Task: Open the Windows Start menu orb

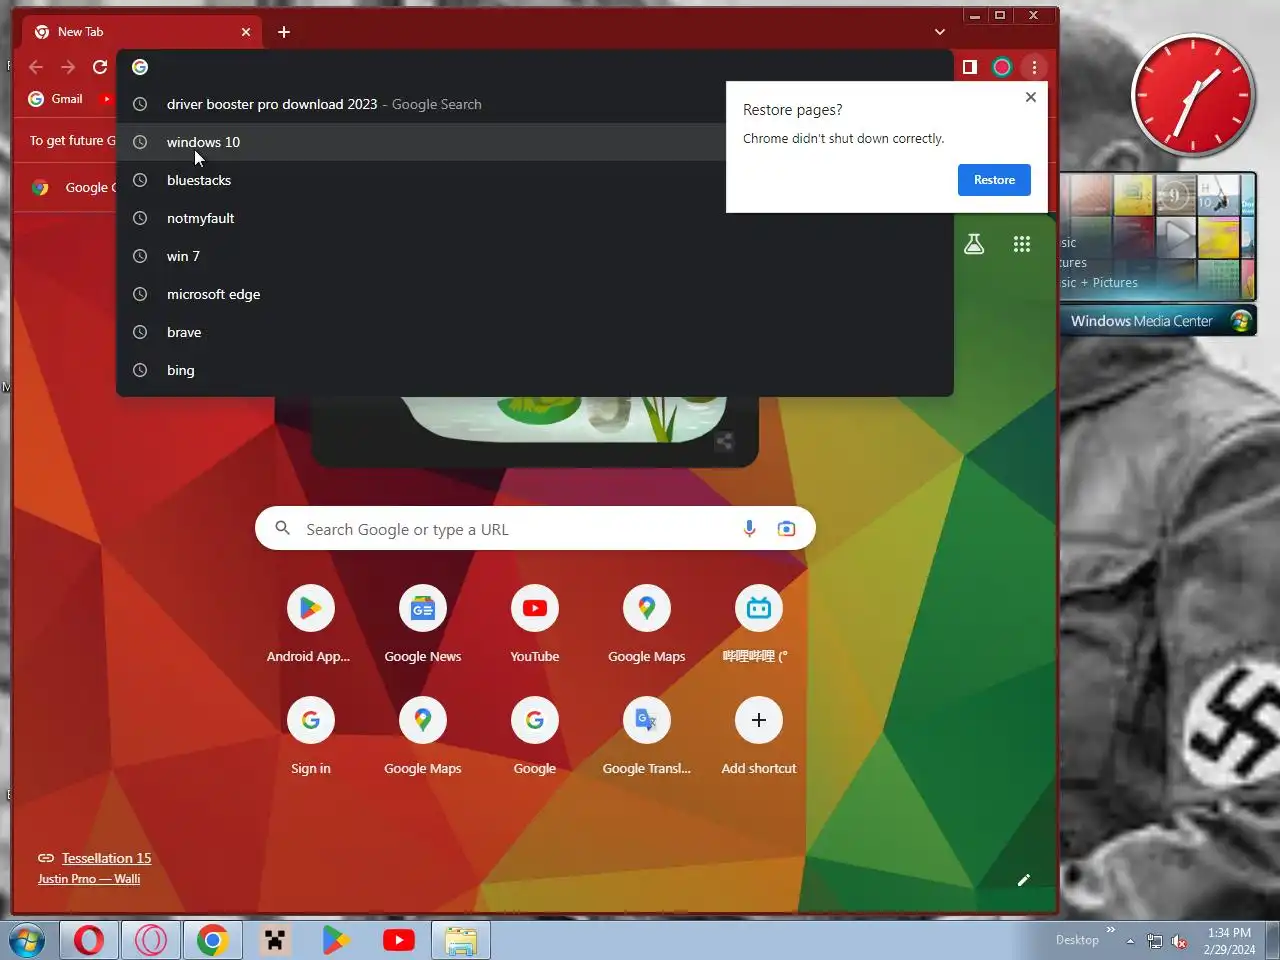Action: pos(27,941)
